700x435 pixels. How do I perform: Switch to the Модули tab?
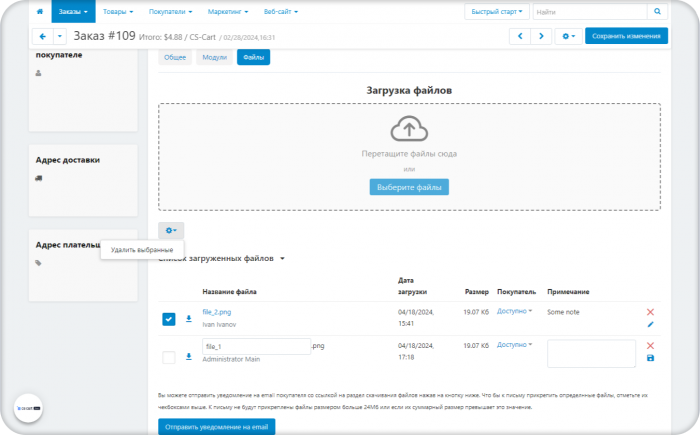[x=215, y=57]
